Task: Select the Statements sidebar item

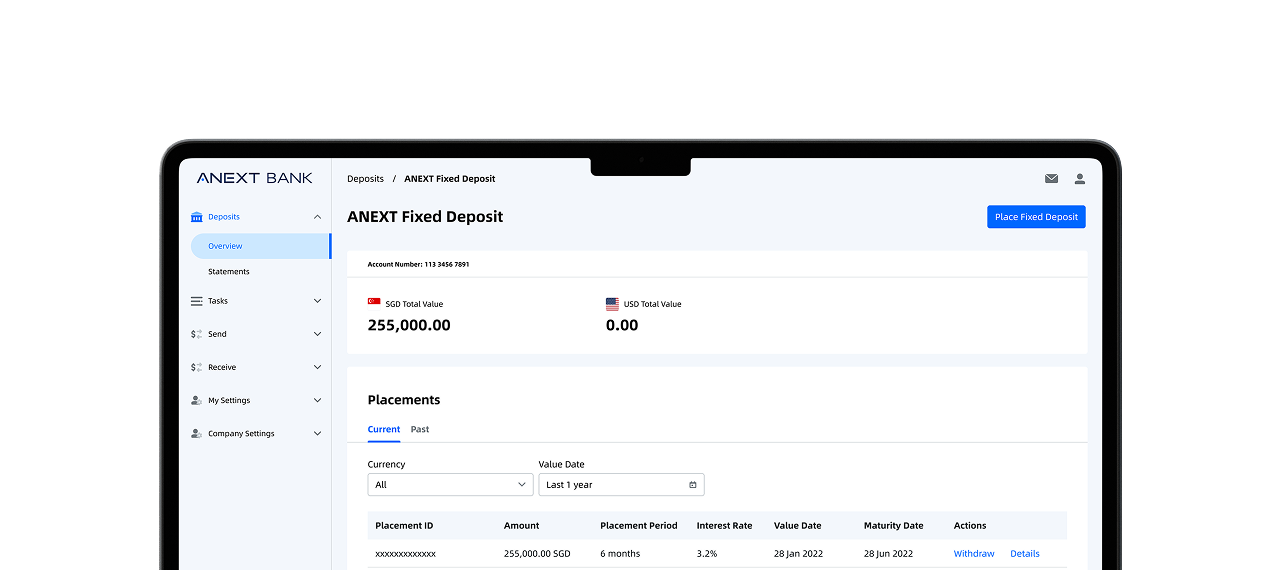Action: pyautogui.click(x=229, y=272)
